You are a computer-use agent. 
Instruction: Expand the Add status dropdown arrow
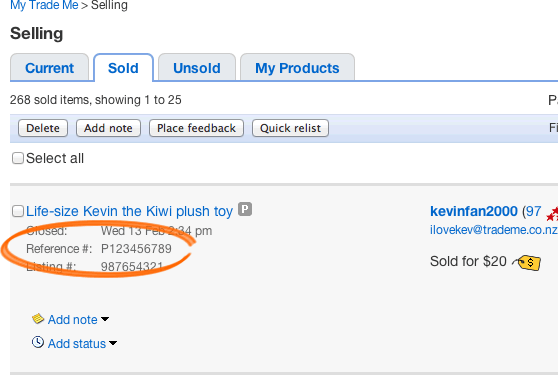point(113,343)
